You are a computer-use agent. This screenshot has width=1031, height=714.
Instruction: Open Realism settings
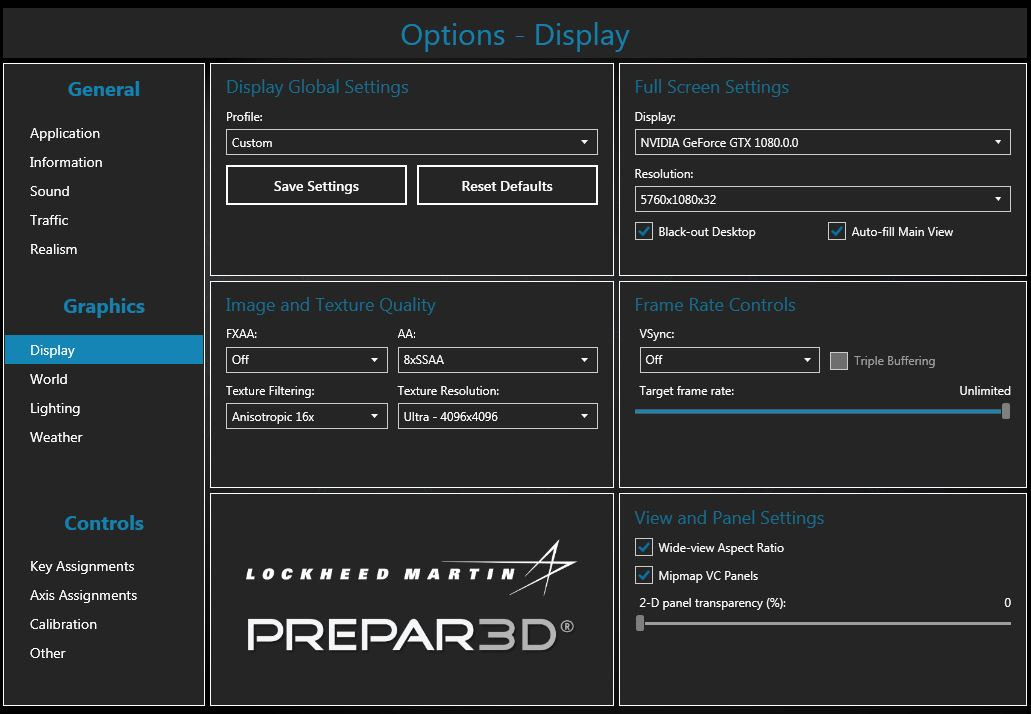[x=53, y=249]
